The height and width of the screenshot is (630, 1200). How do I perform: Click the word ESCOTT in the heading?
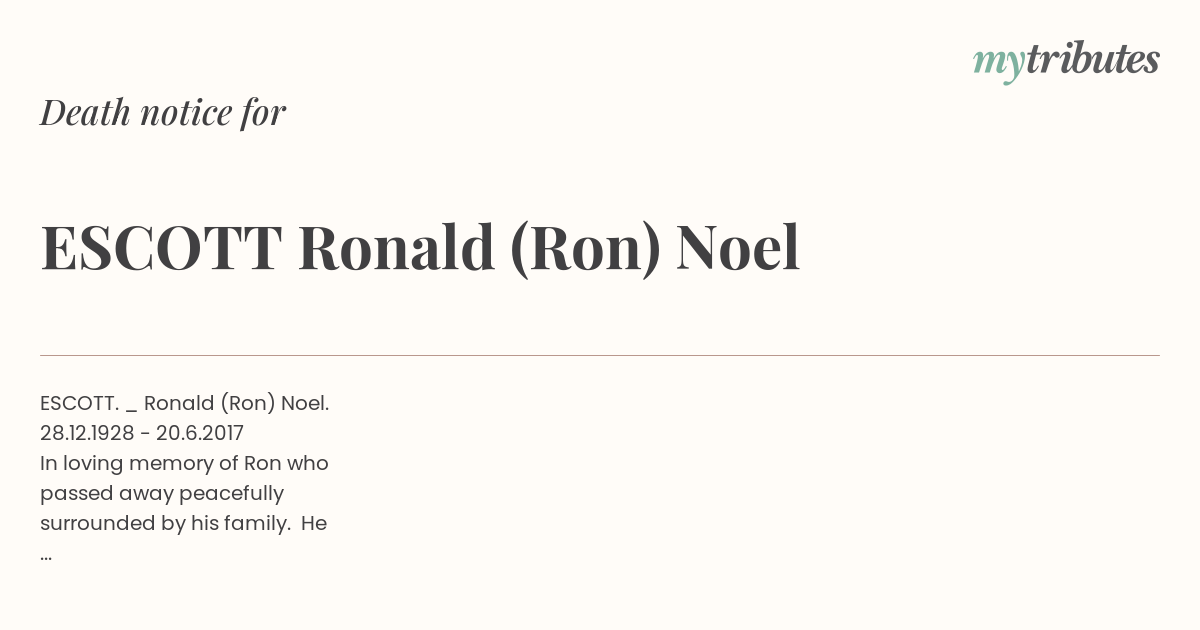(161, 248)
